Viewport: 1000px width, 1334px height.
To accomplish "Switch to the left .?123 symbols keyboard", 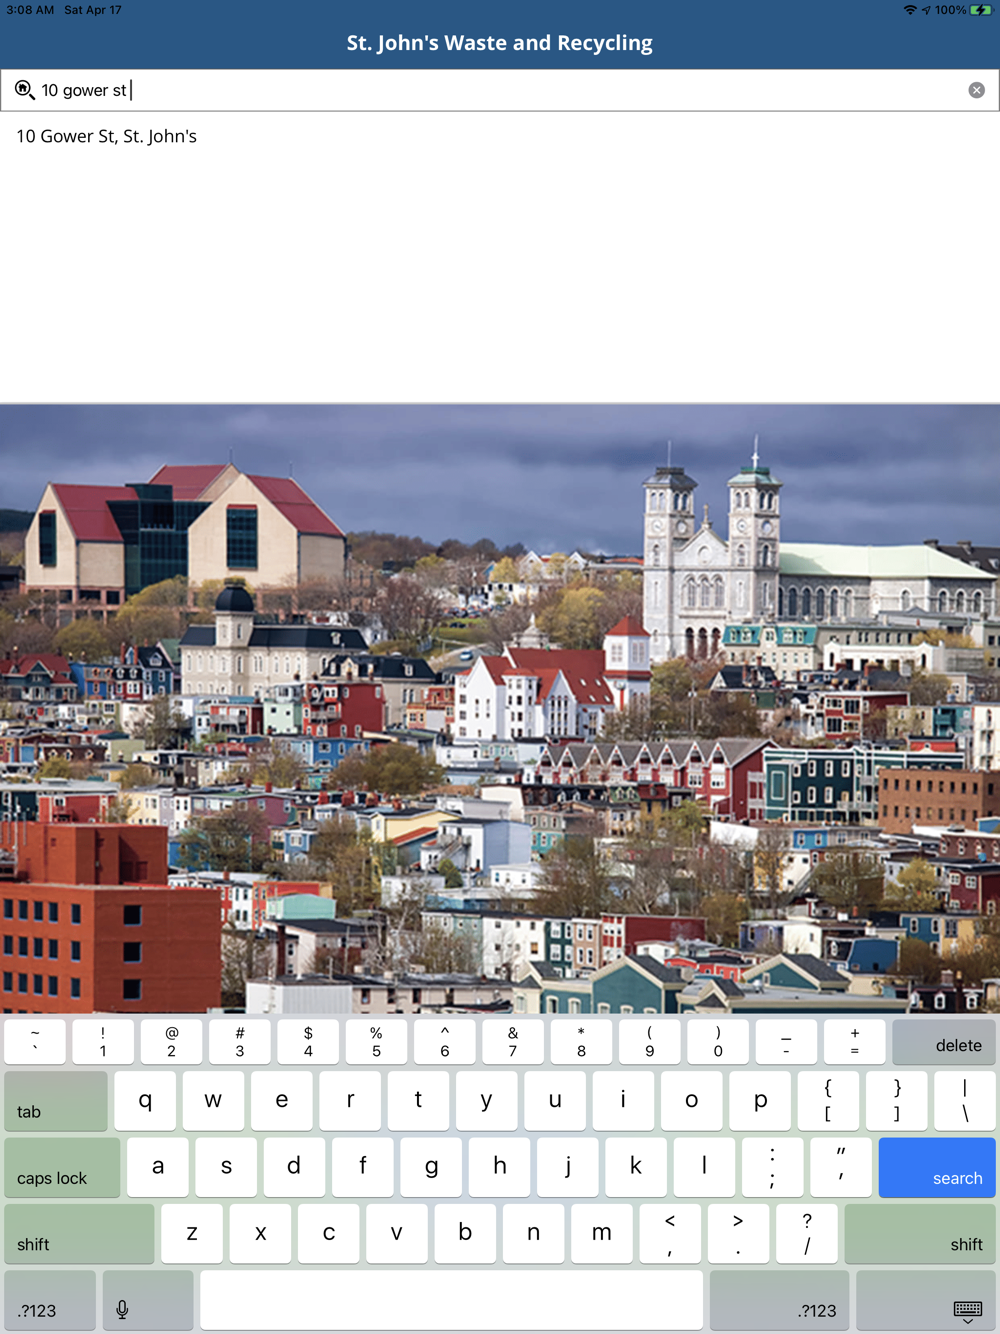I will tap(50, 1301).
